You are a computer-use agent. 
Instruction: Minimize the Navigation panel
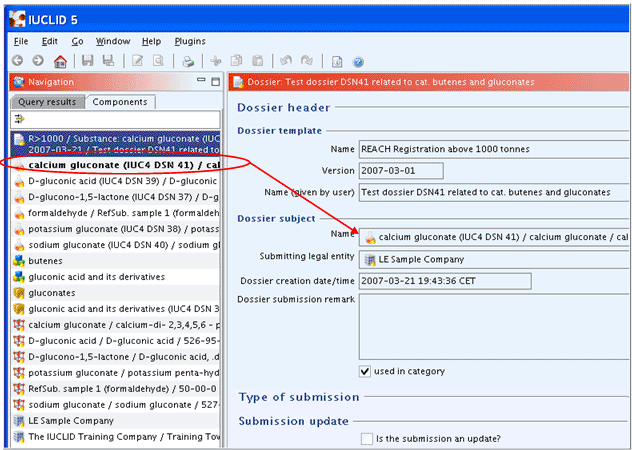point(201,80)
